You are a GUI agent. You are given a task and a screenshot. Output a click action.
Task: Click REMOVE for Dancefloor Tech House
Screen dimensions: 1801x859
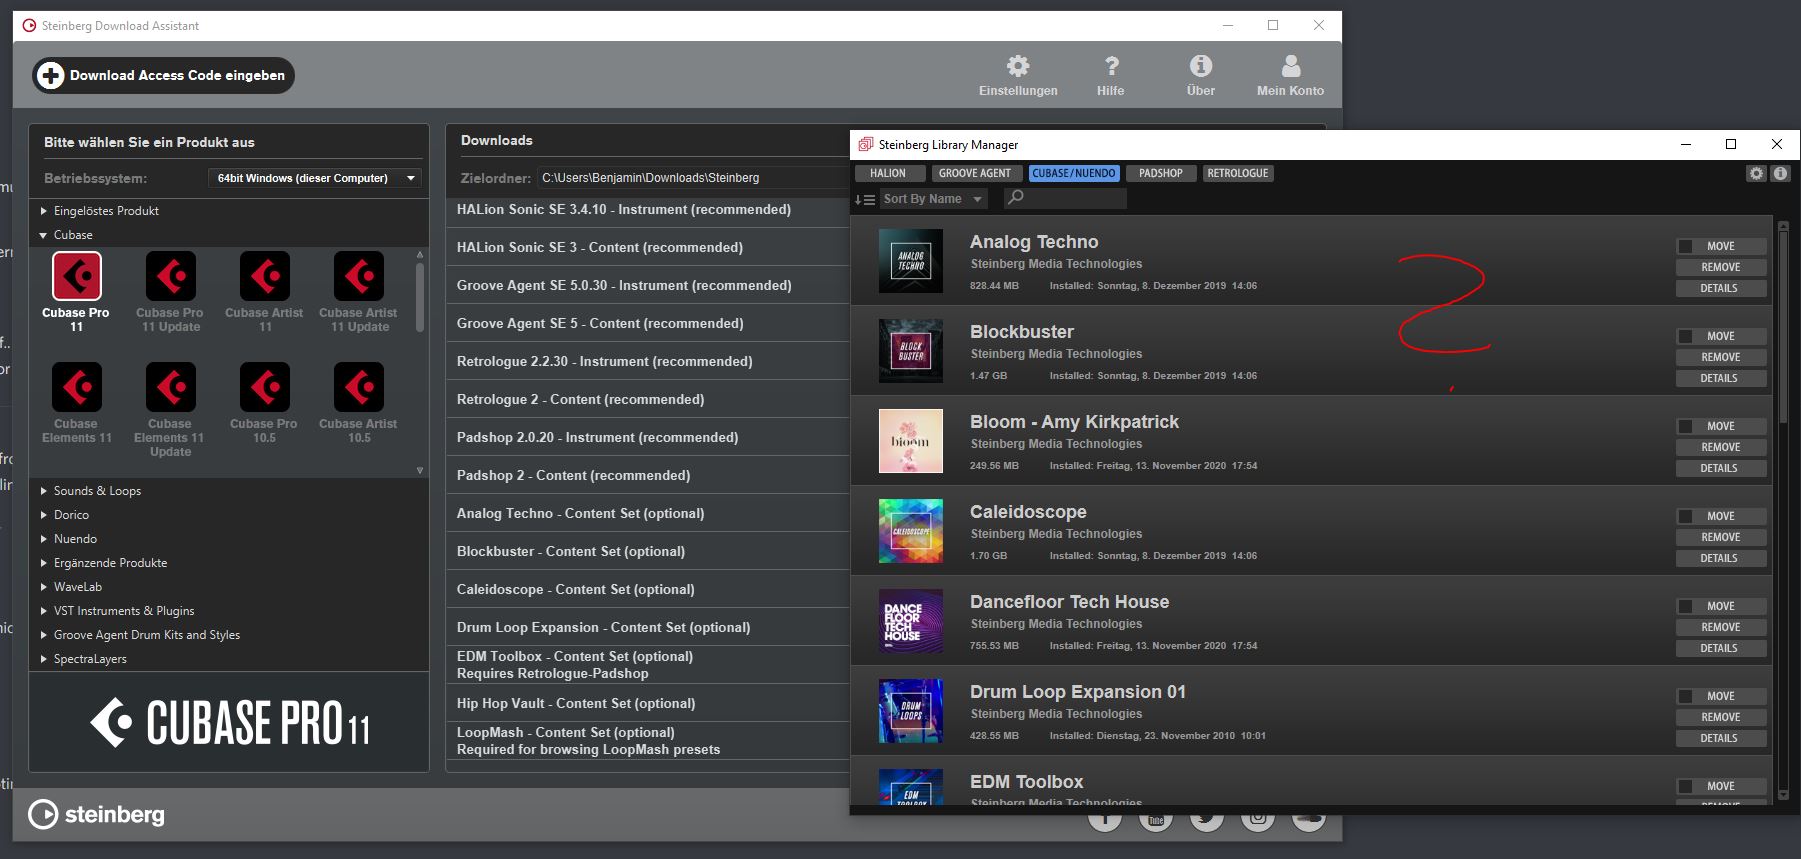tap(1721, 627)
